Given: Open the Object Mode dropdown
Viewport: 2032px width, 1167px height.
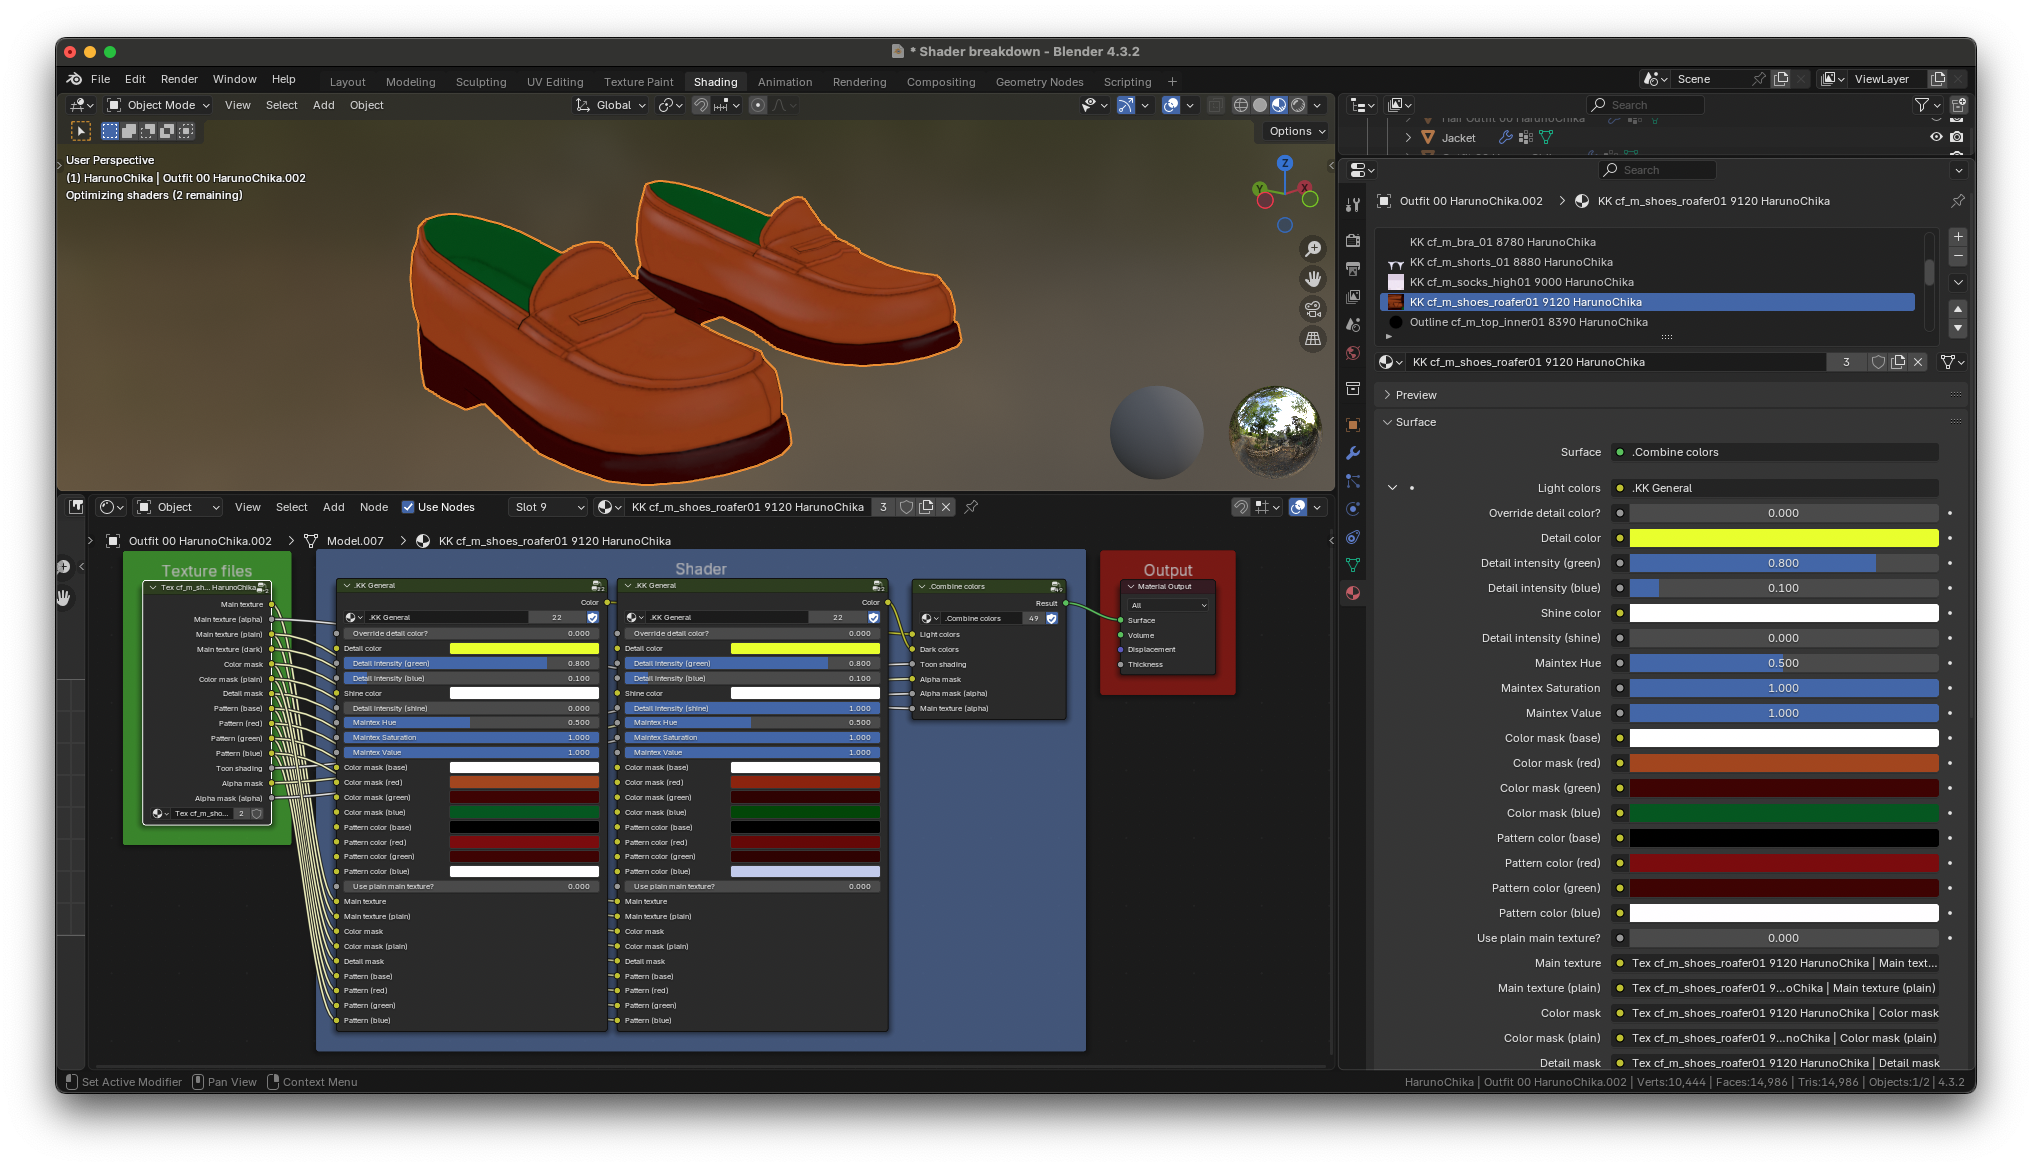Looking at the screenshot, I should point(159,105).
